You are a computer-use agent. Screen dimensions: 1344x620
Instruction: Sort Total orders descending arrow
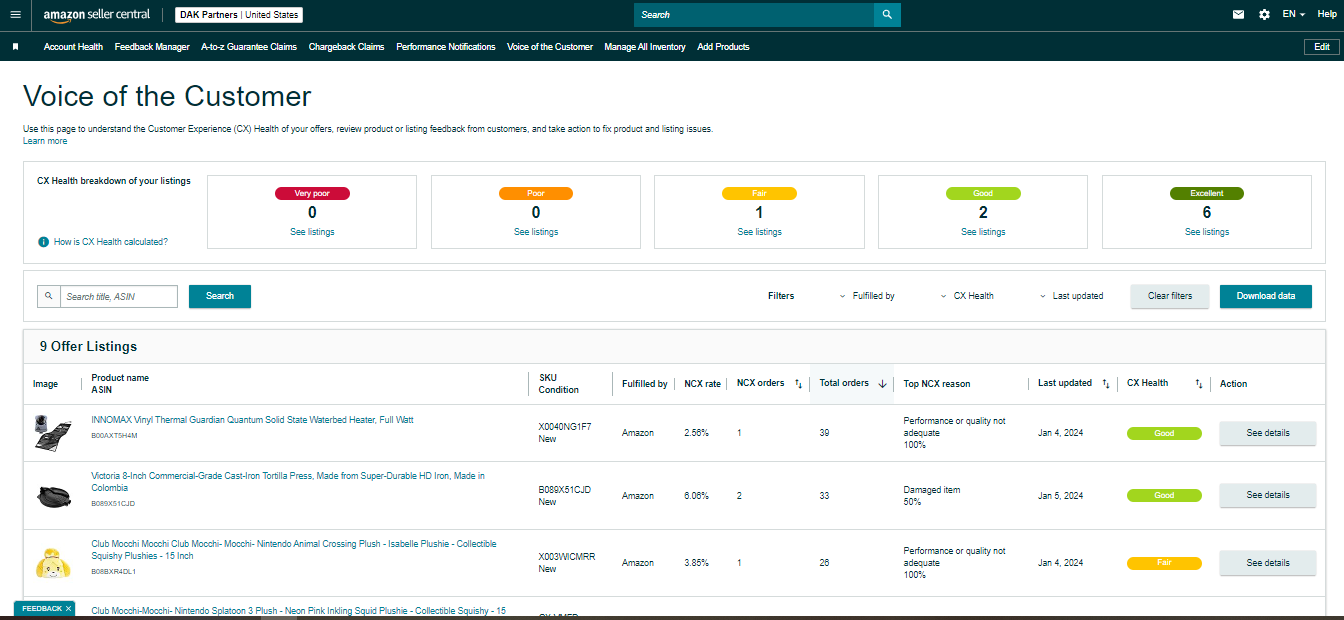click(x=882, y=384)
